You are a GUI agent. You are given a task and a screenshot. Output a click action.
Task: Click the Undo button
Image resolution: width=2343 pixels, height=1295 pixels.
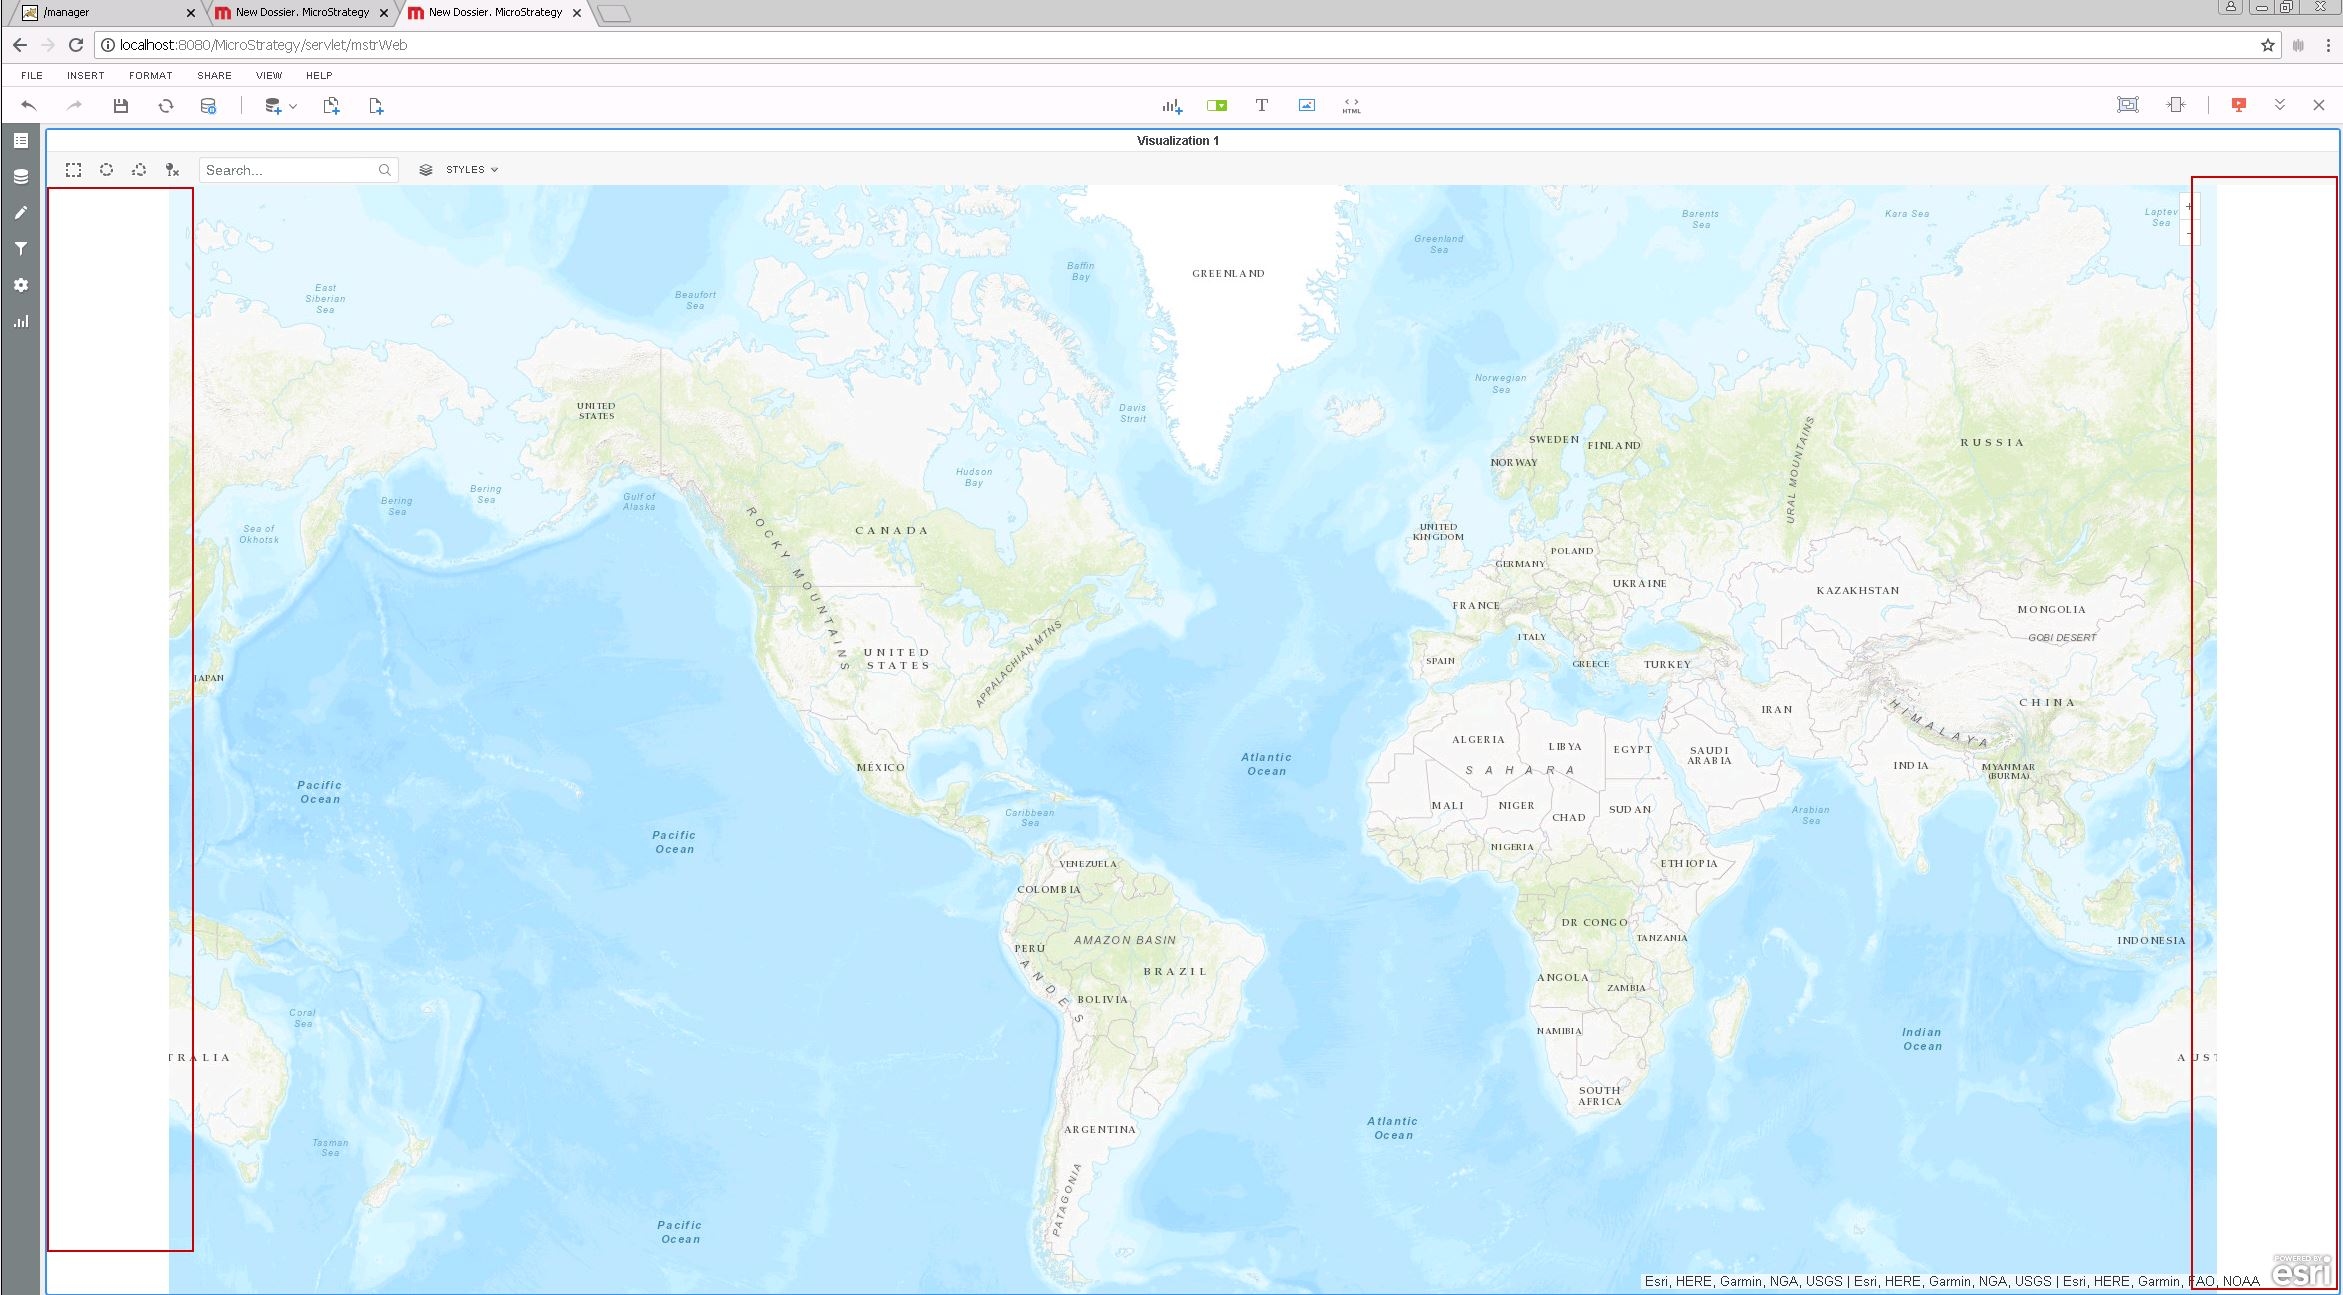pyautogui.click(x=29, y=106)
